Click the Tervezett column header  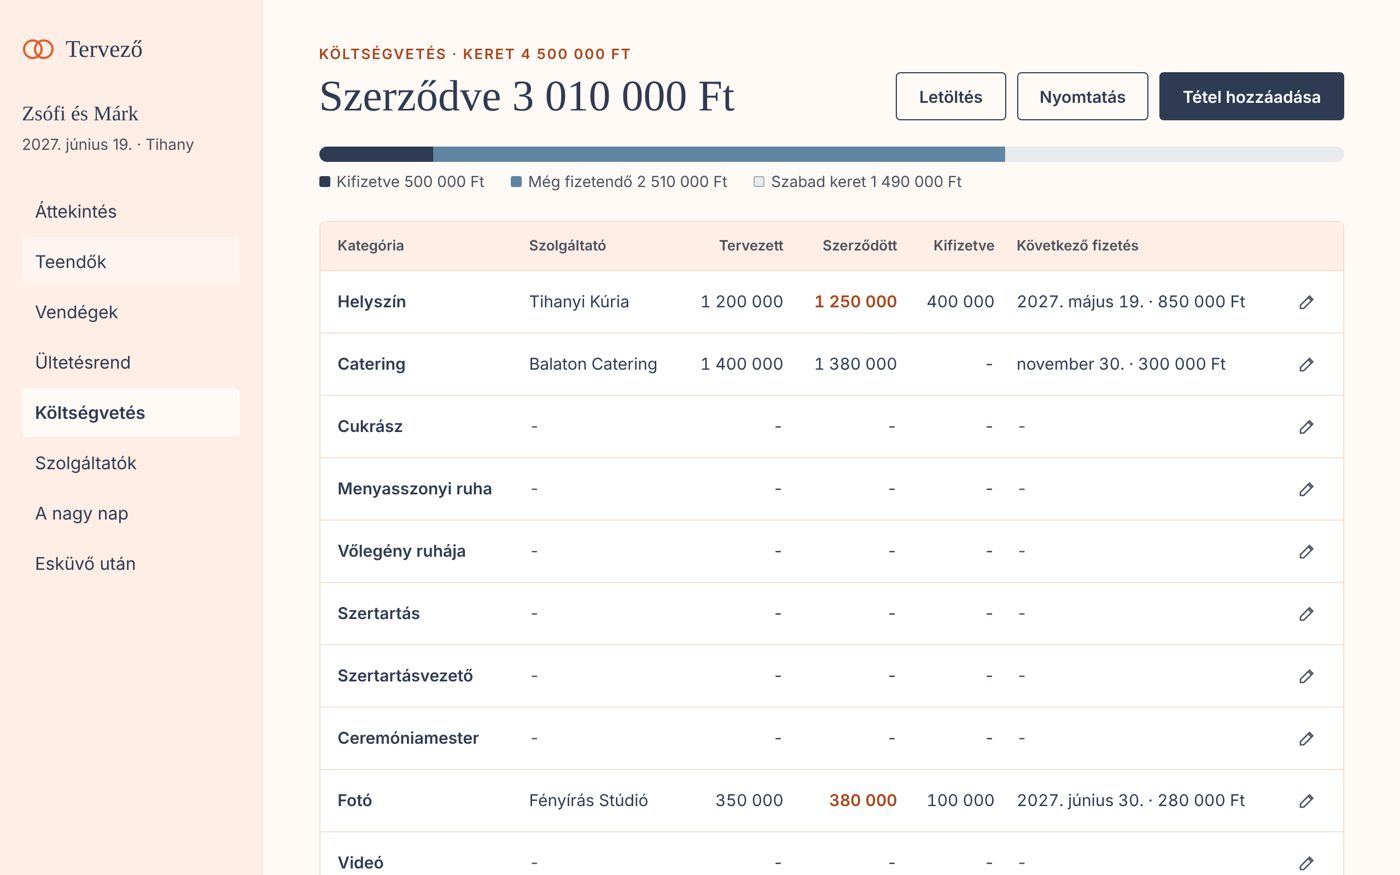(x=751, y=246)
